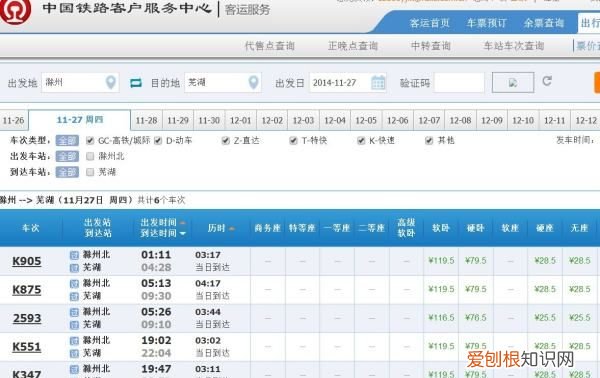The width and height of the screenshot is (600, 378).
Task: Click K905 departure station 滁州北 icon
Action: [x=74, y=255]
